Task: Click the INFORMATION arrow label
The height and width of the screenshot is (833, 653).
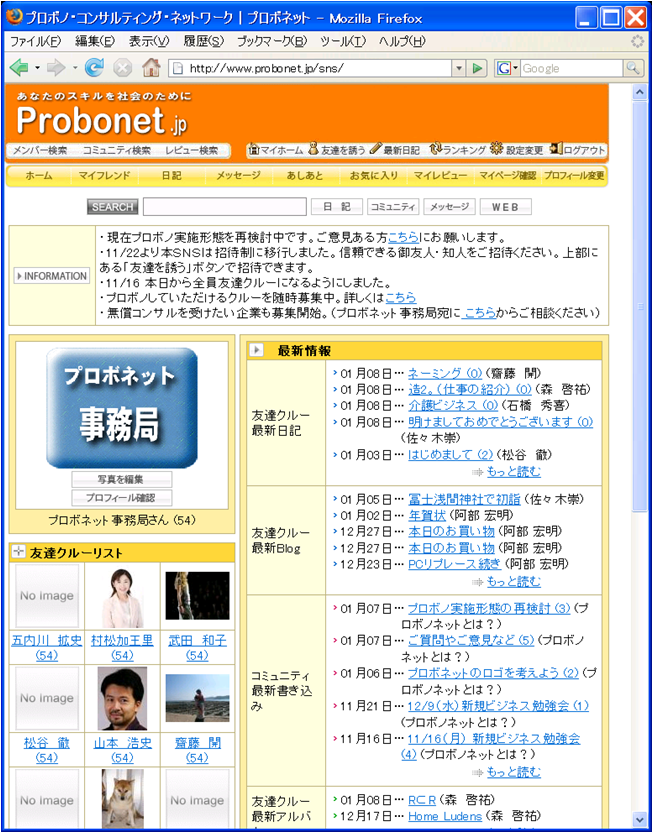Action: [52, 276]
